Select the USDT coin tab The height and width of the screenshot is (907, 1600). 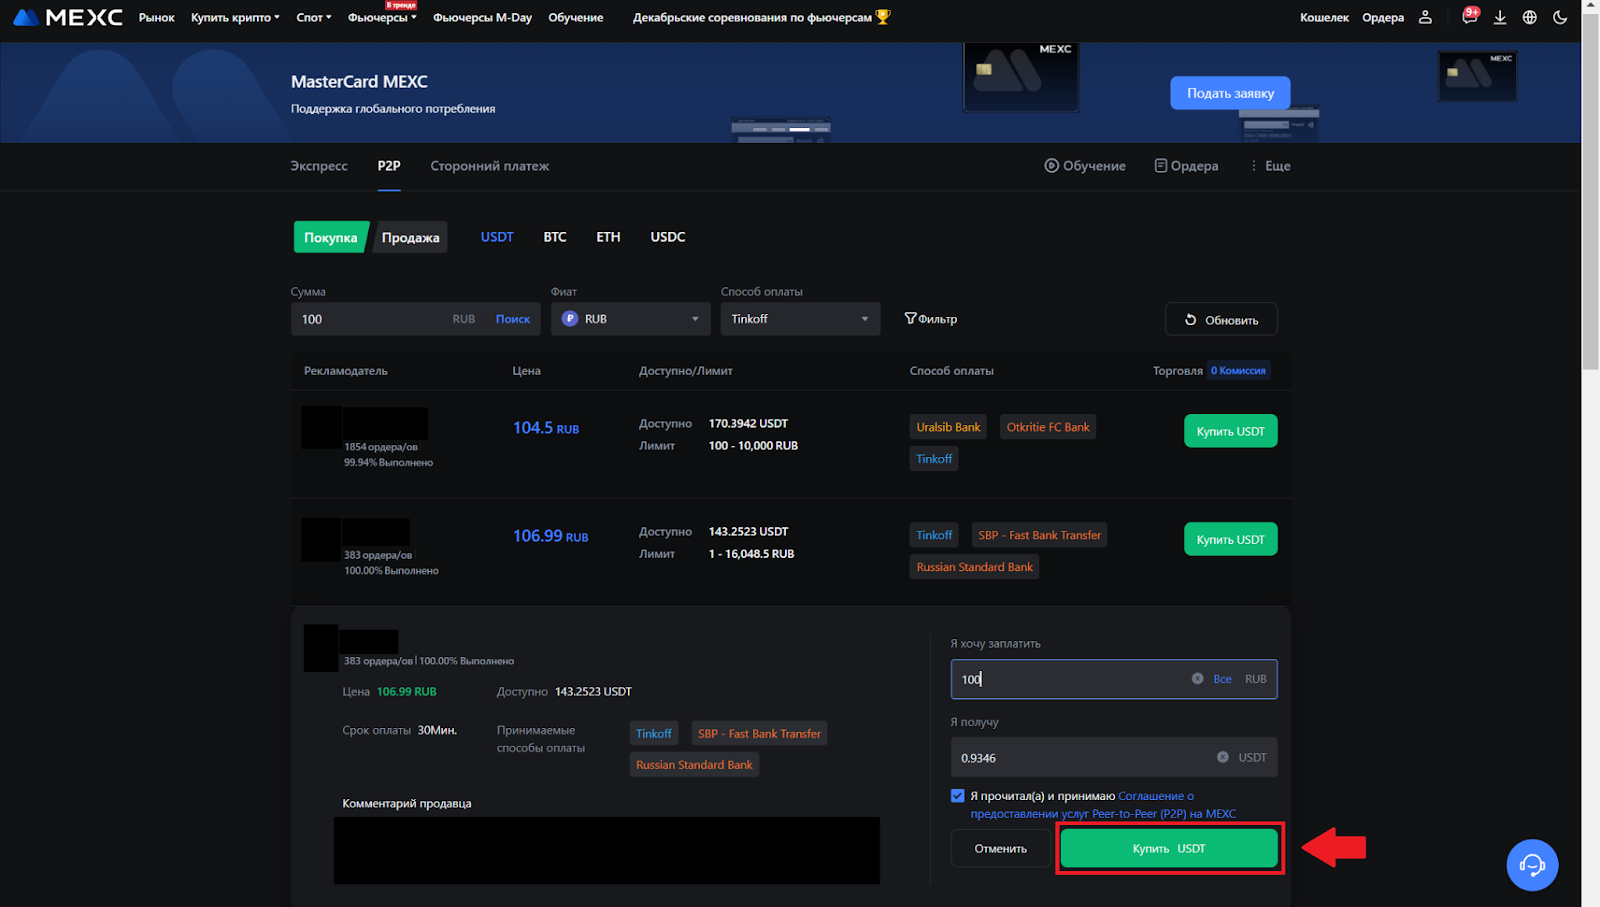(497, 237)
